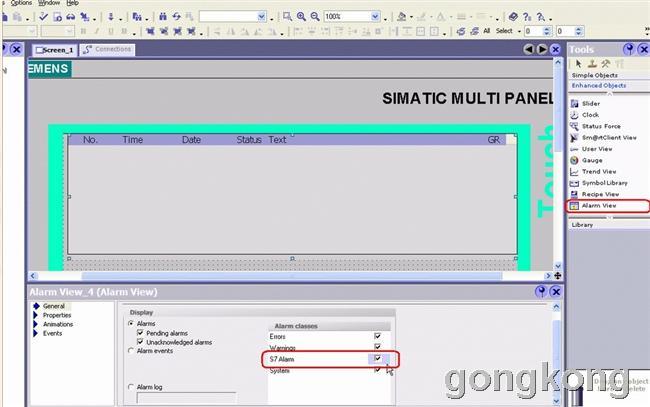Pin the Tools panel with the pin icon

click(x=629, y=49)
